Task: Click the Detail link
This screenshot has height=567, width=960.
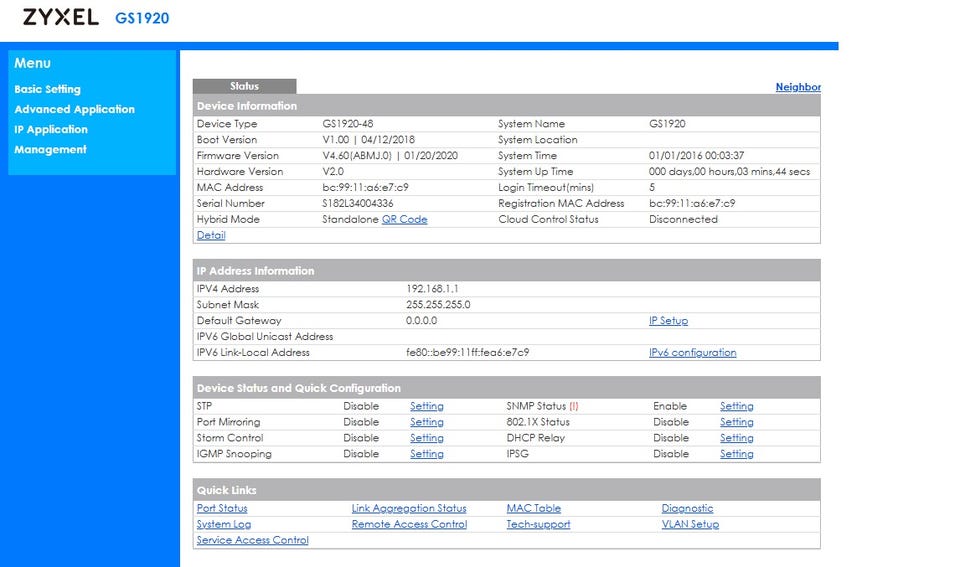Action: (211, 235)
